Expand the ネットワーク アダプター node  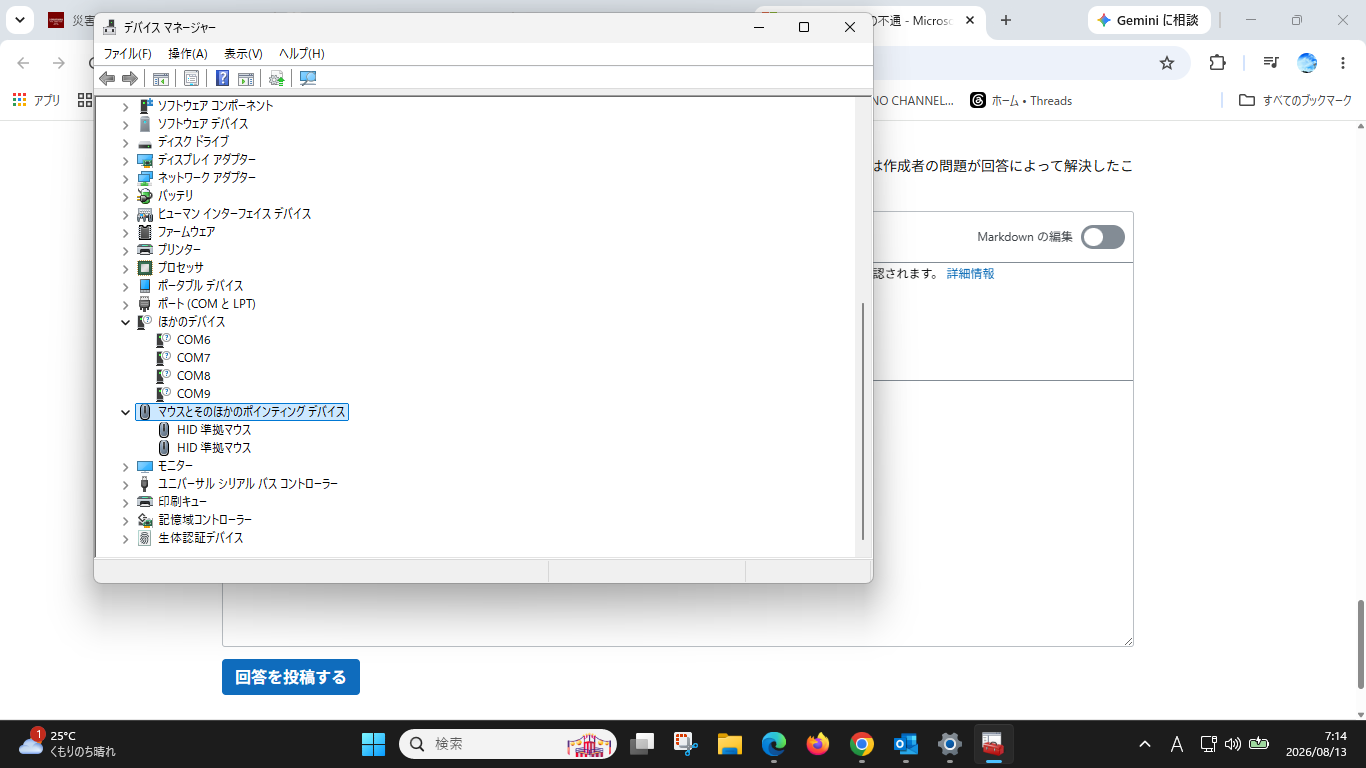click(x=125, y=178)
